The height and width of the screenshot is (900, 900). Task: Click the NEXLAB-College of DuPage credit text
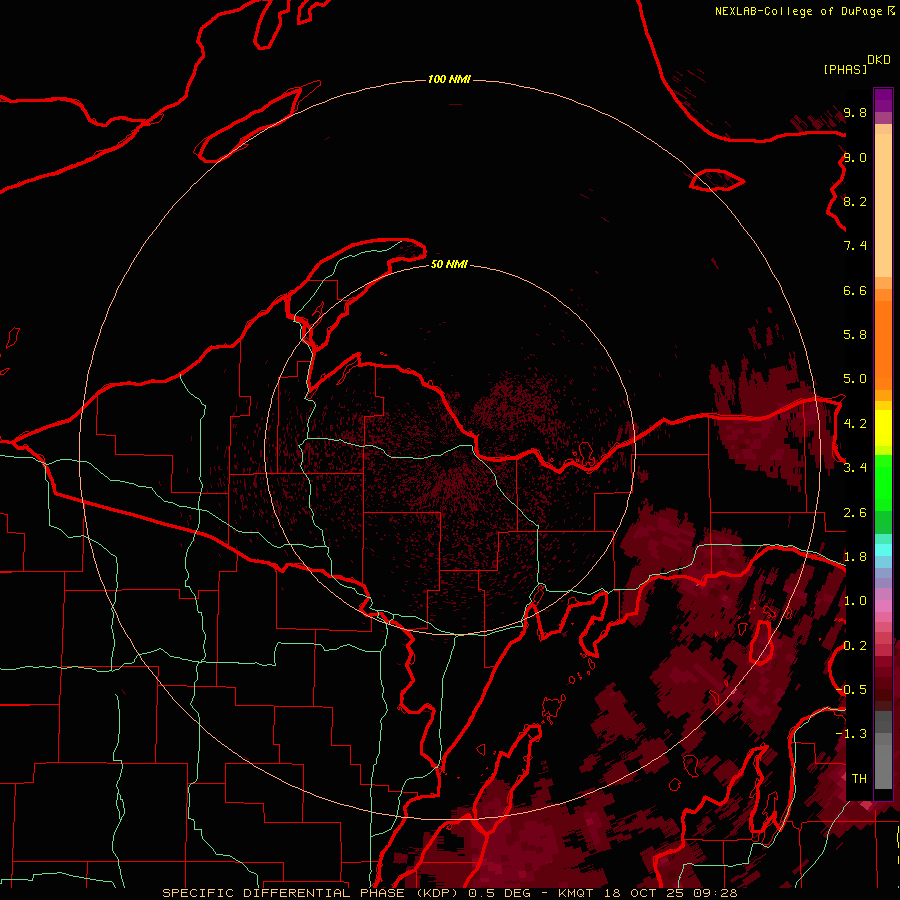pyautogui.click(x=799, y=11)
